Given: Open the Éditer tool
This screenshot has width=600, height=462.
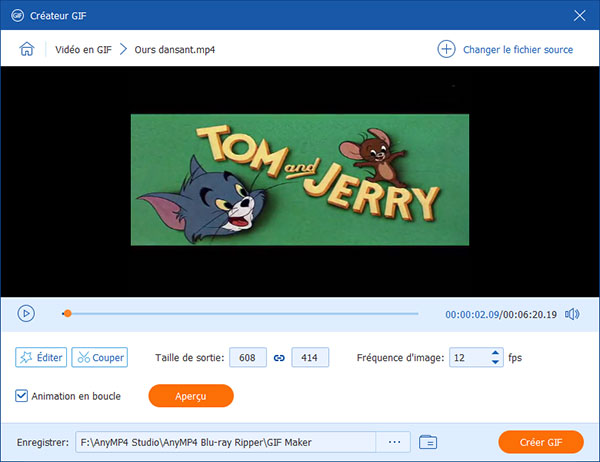Looking at the screenshot, I should (41, 357).
